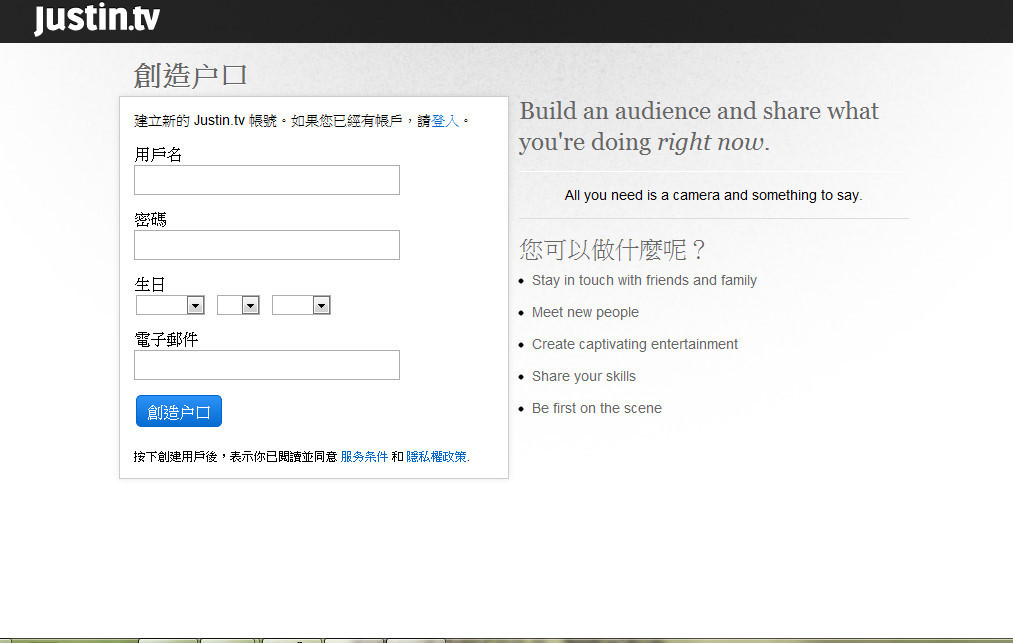
Task: Click the 'Share your skills' bullet
Action: (584, 376)
